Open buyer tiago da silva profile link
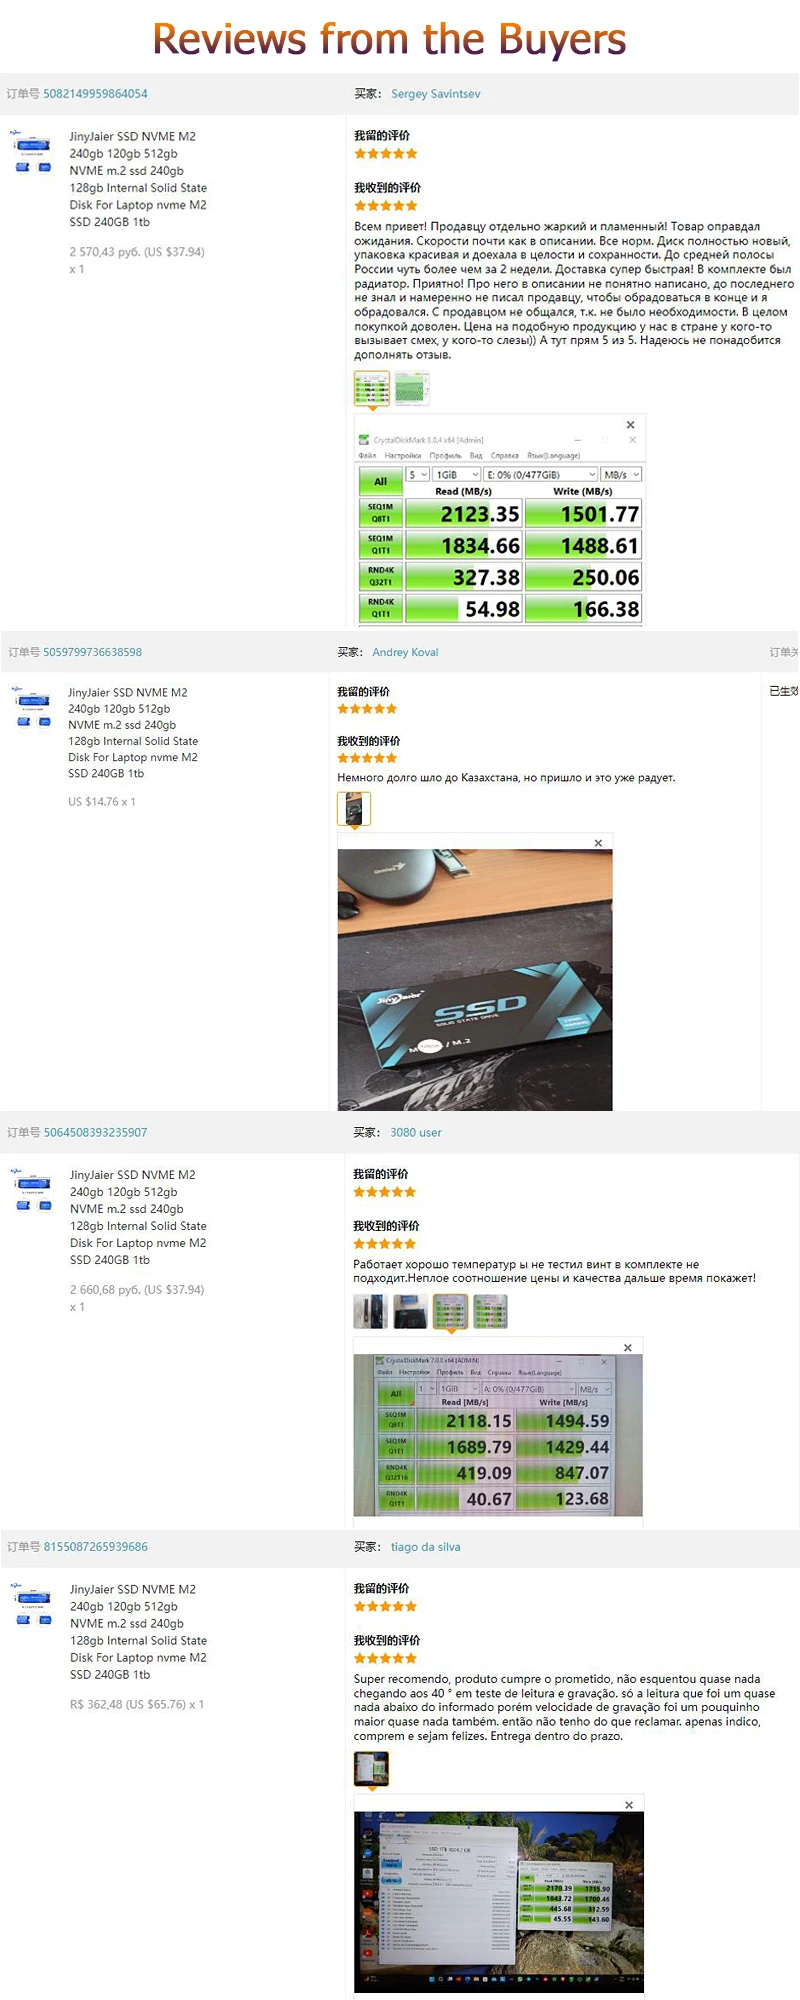The width and height of the screenshot is (800, 2000). pyautogui.click(x=426, y=1546)
